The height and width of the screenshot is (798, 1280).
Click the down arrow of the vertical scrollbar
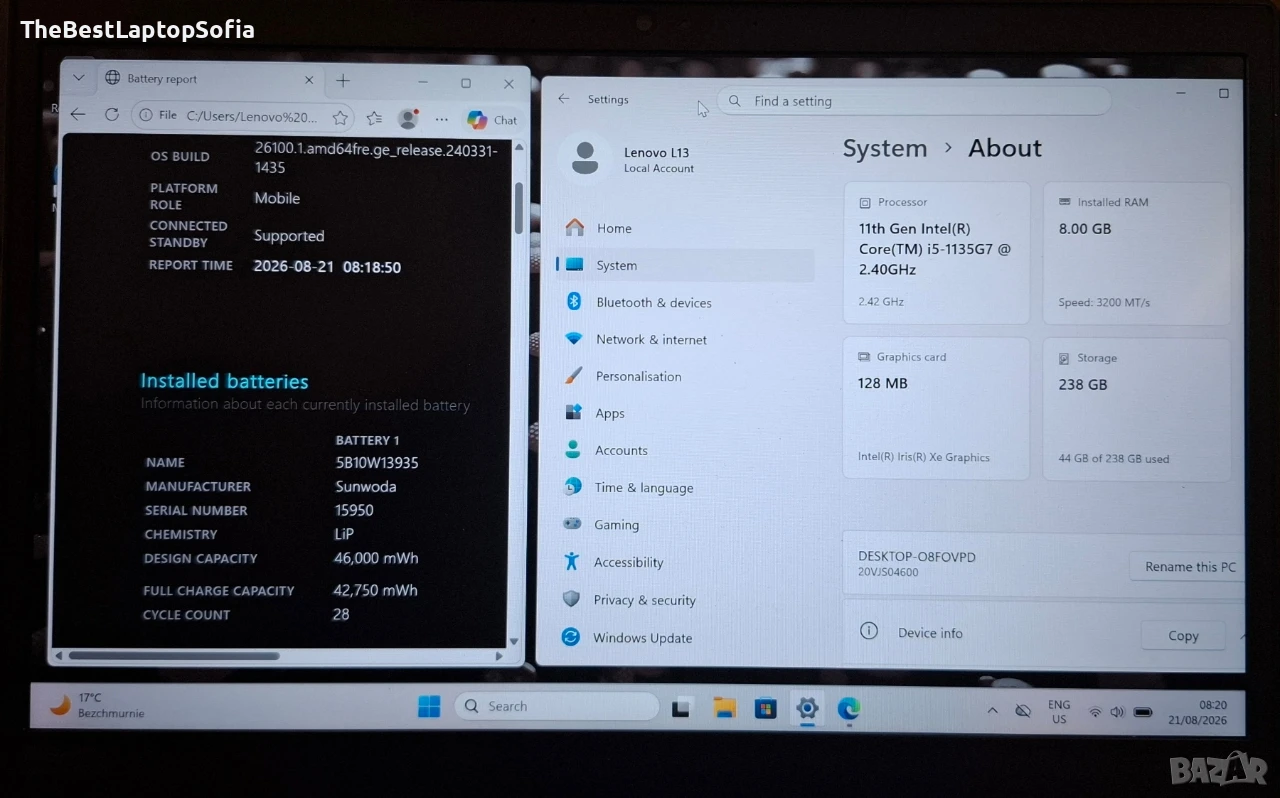(x=514, y=641)
